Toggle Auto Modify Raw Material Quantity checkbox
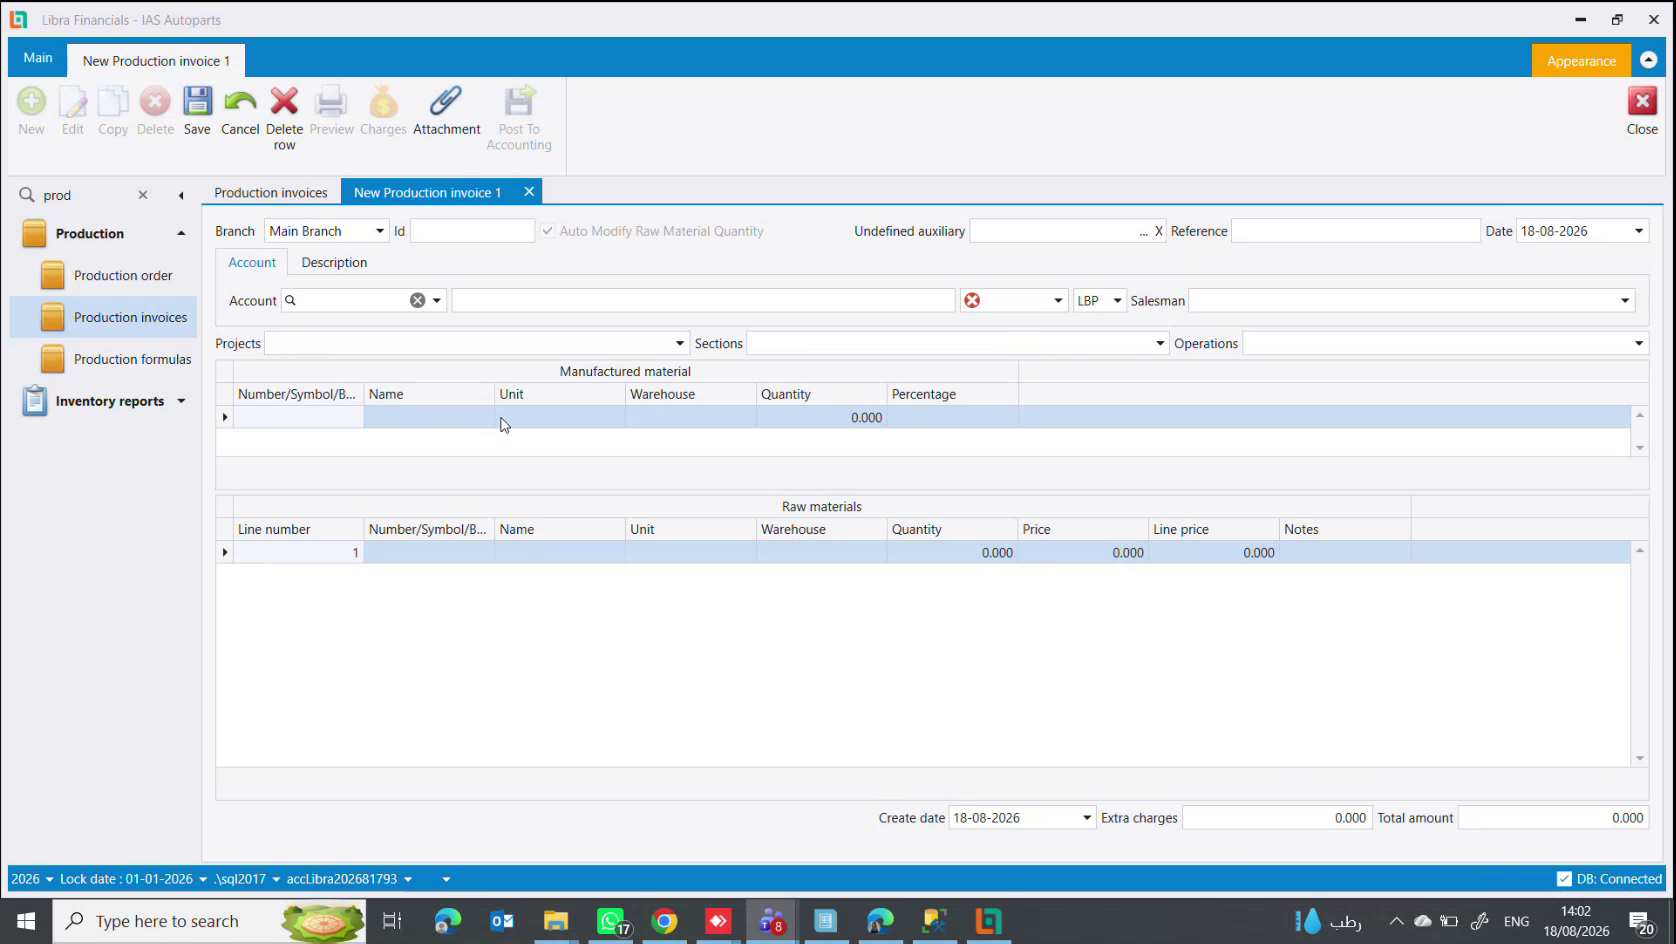1676x944 pixels. 548,231
